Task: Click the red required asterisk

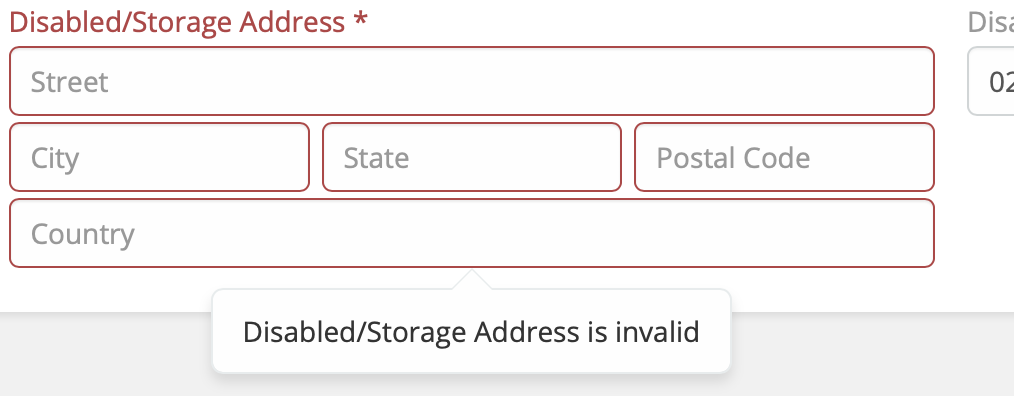Action: [x=360, y=21]
